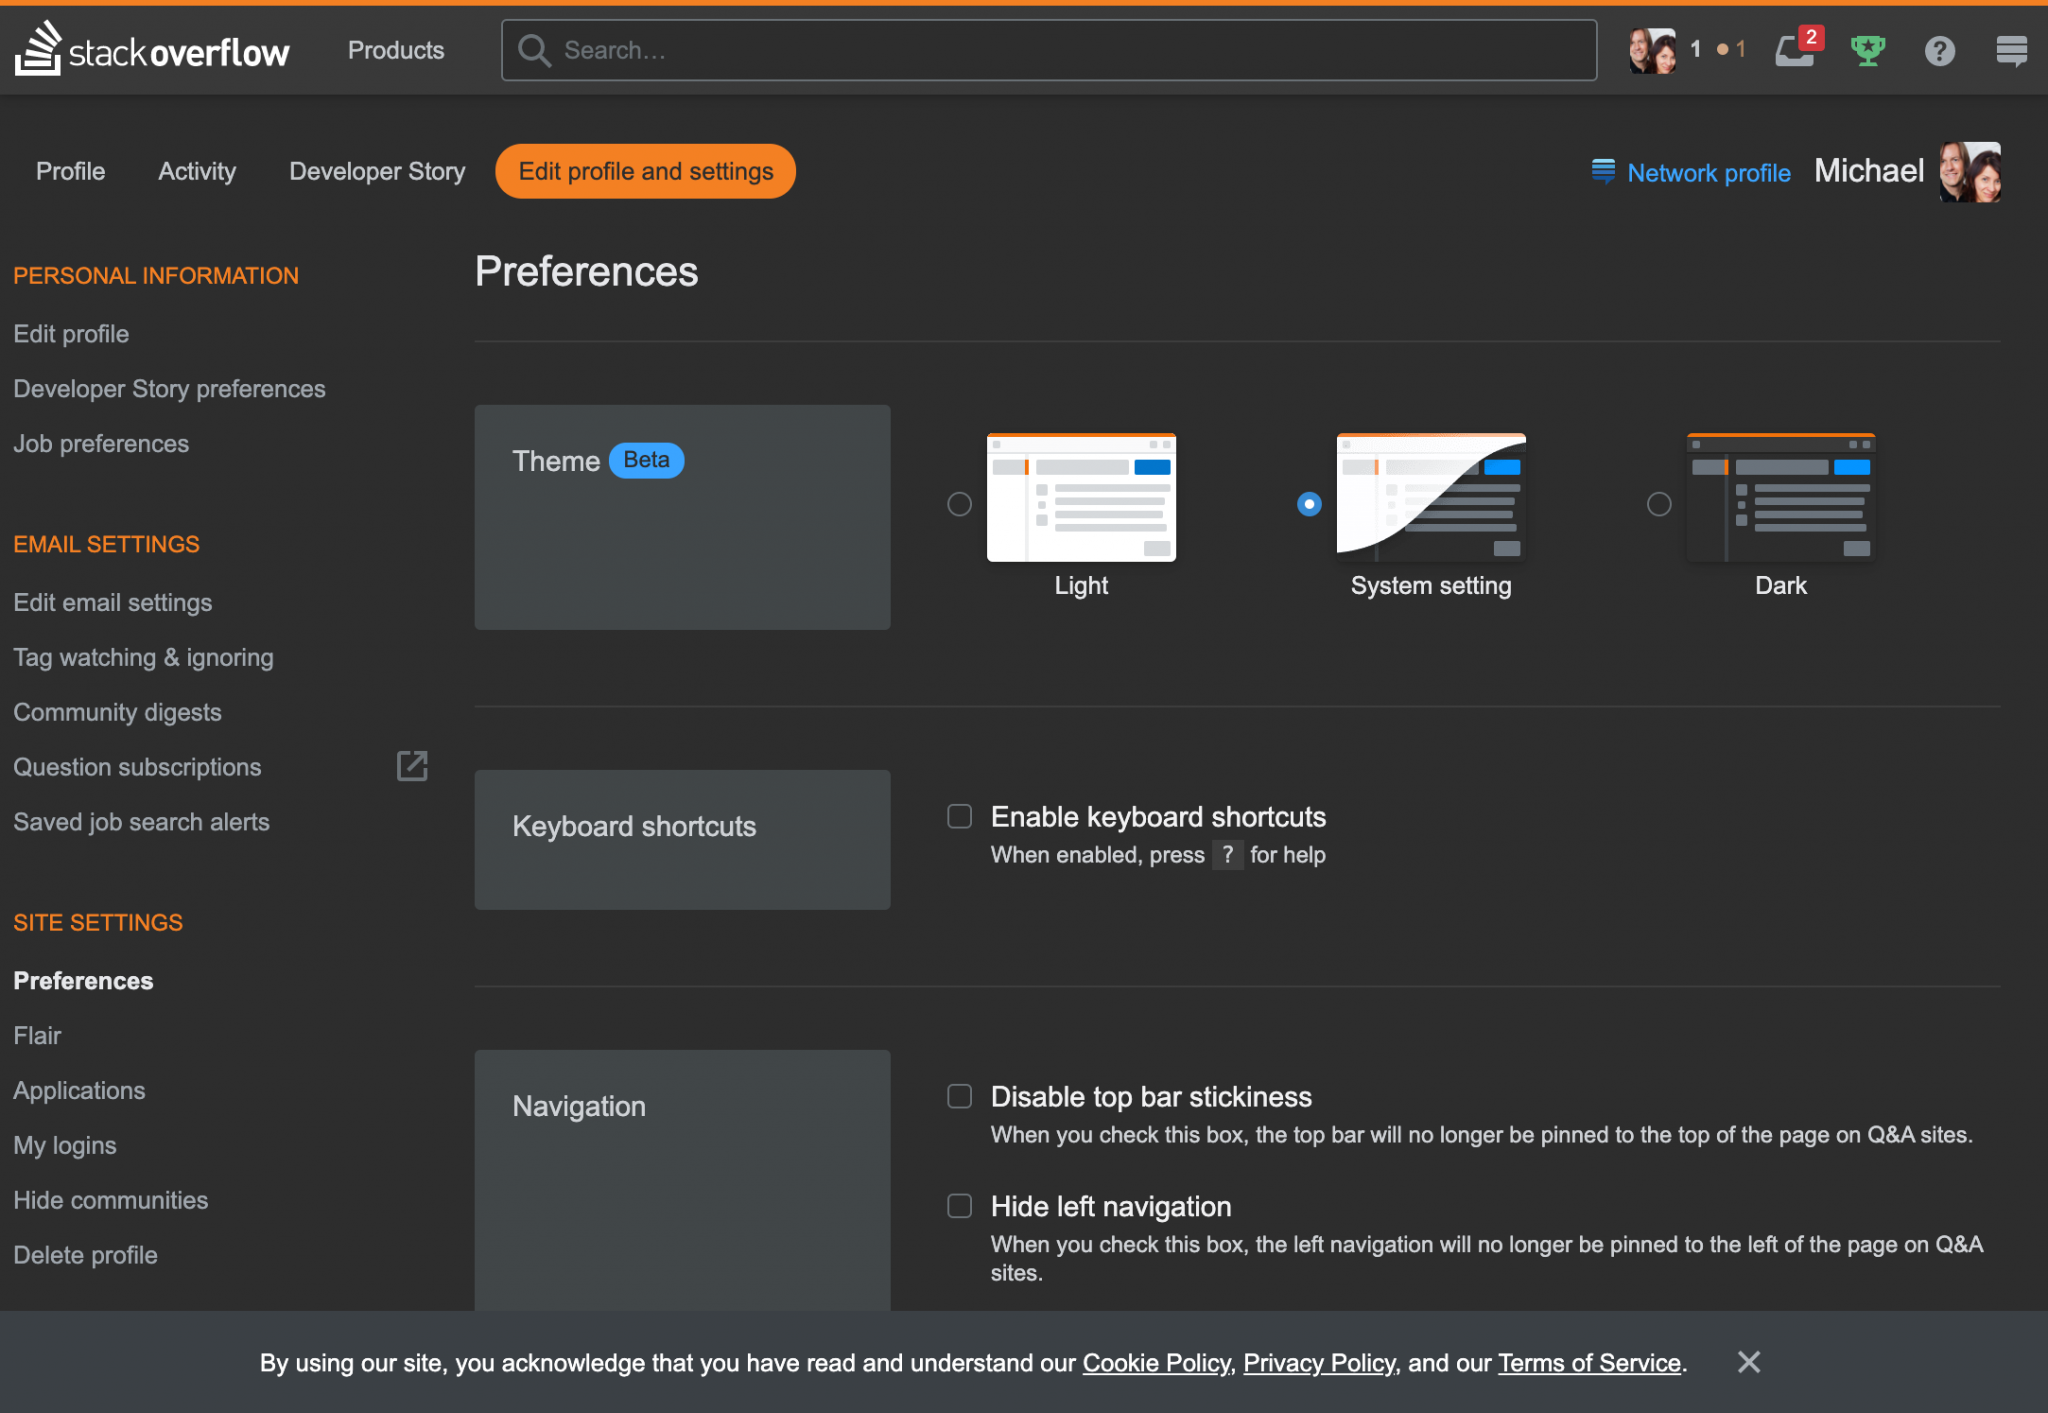Switch to the Developer Story tab
The image size is (2048, 1413).
[377, 171]
